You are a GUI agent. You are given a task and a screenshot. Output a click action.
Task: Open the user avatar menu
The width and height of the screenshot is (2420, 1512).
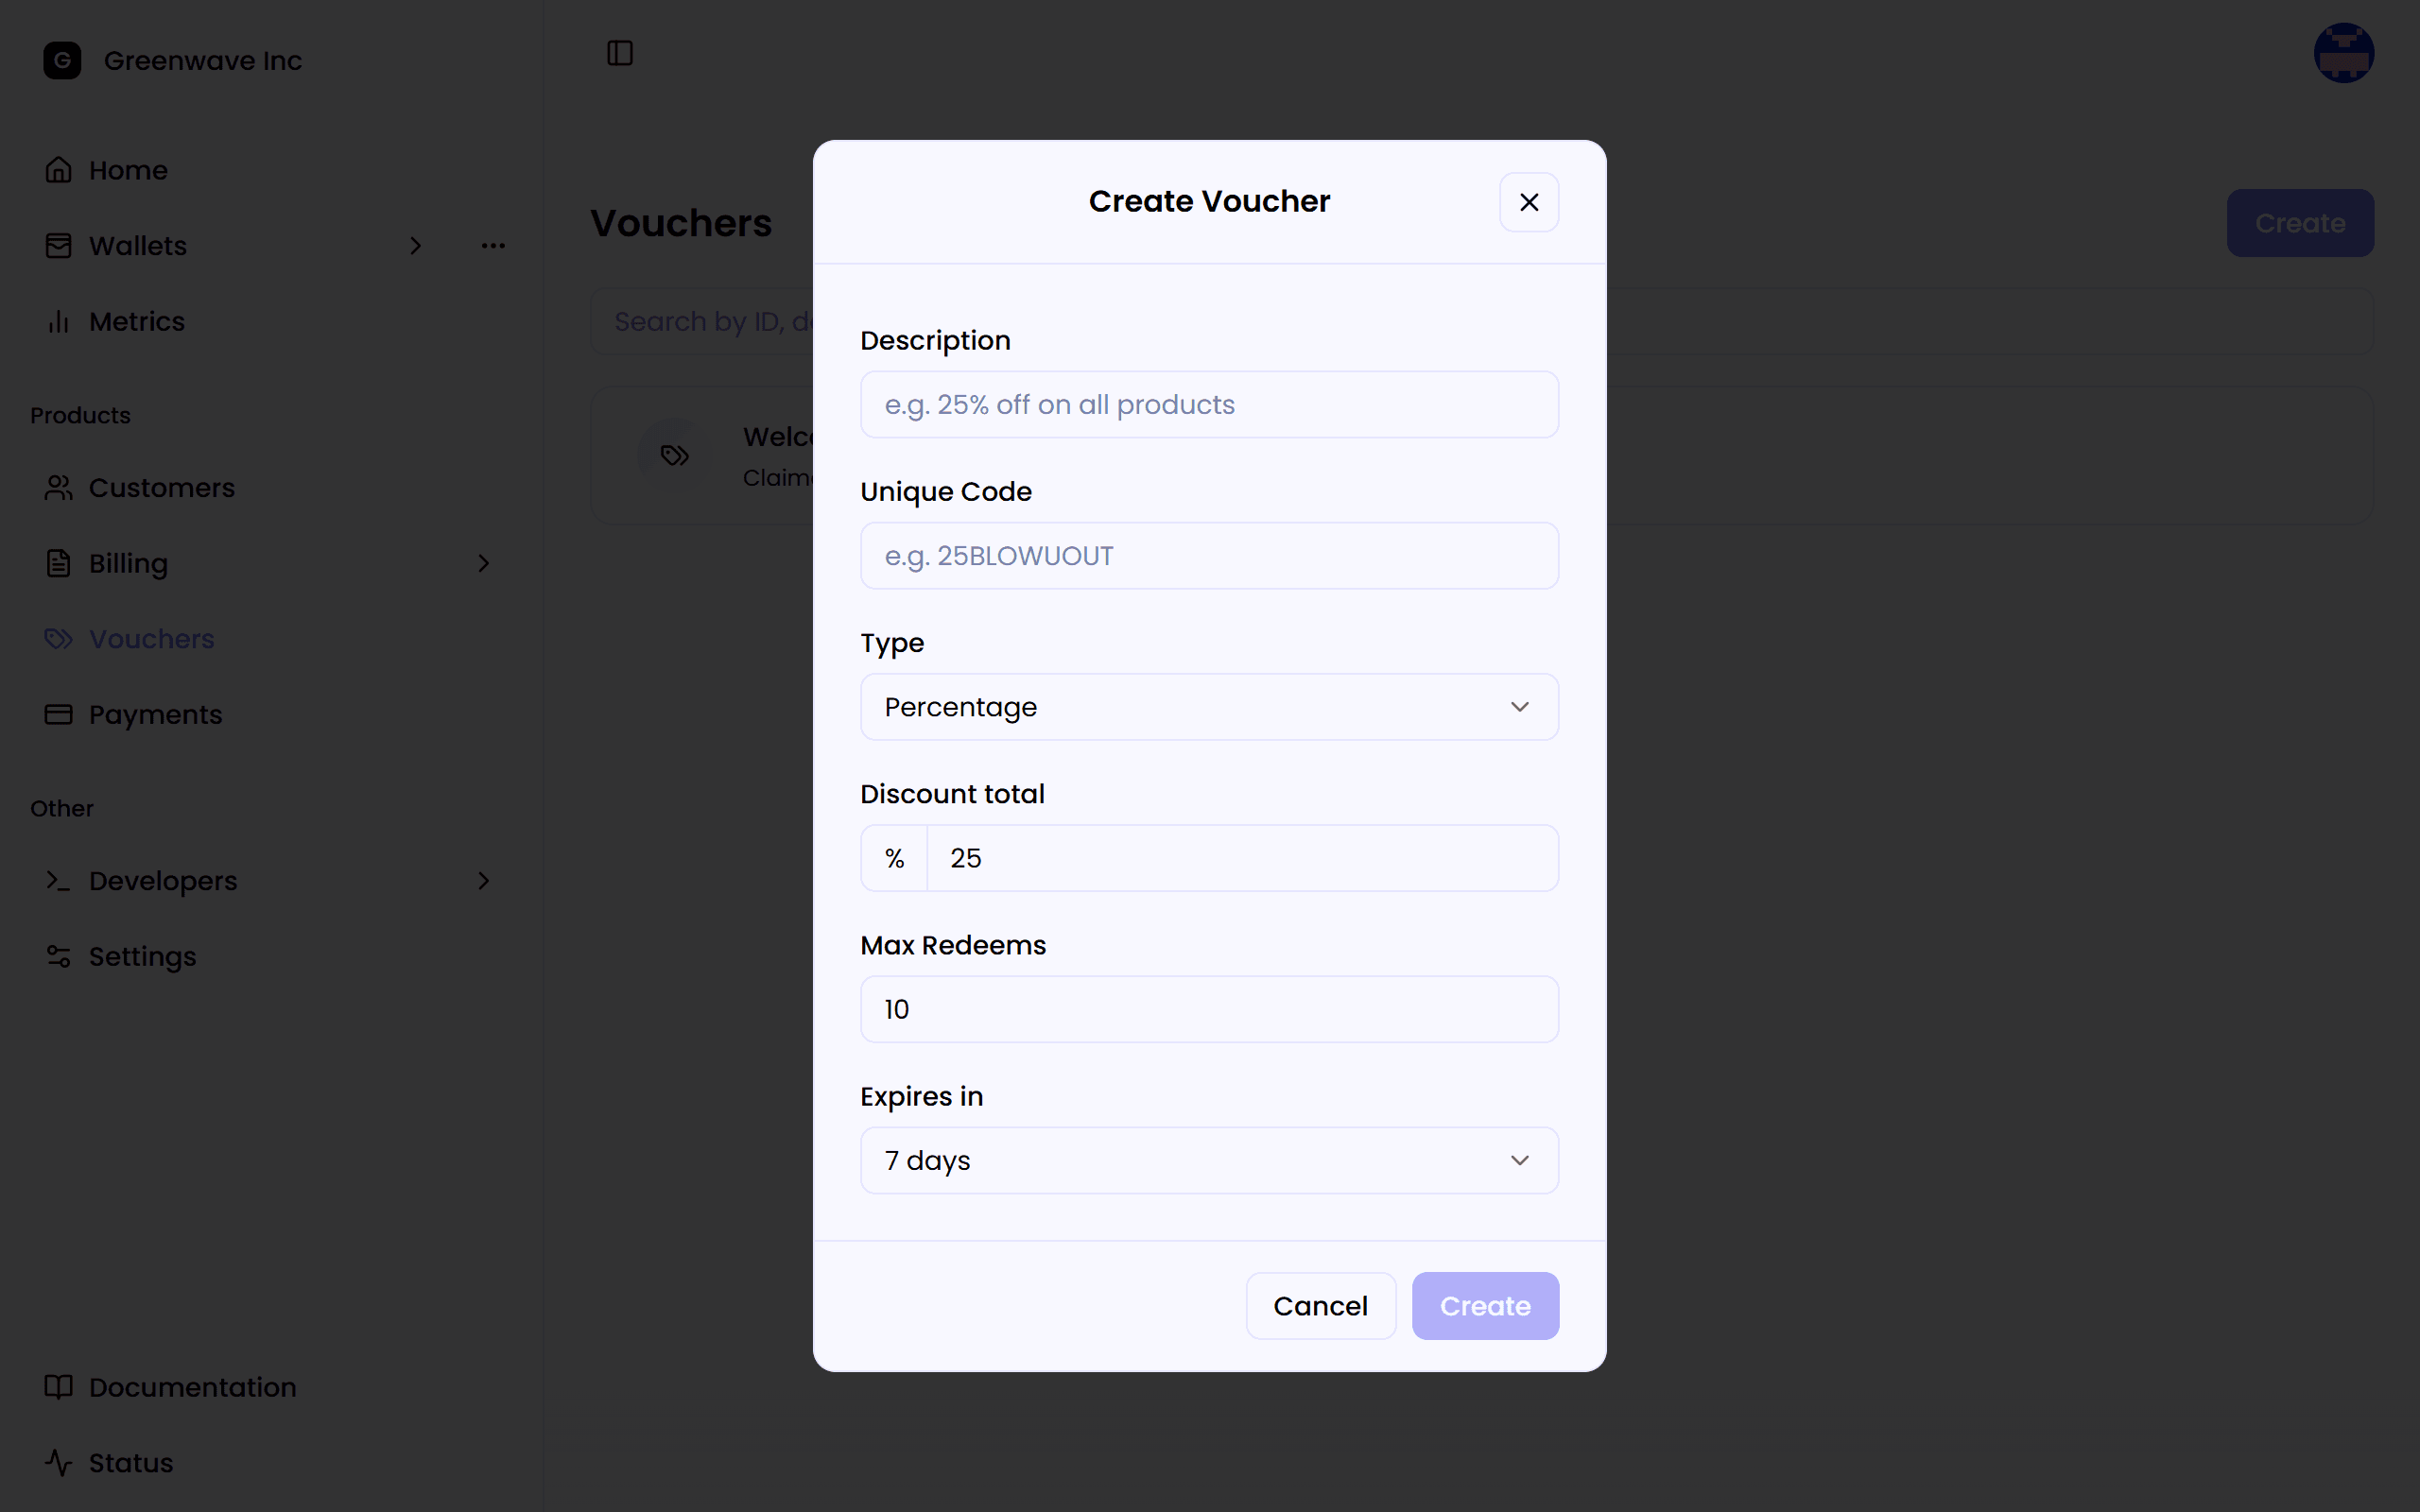(2343, 53)
